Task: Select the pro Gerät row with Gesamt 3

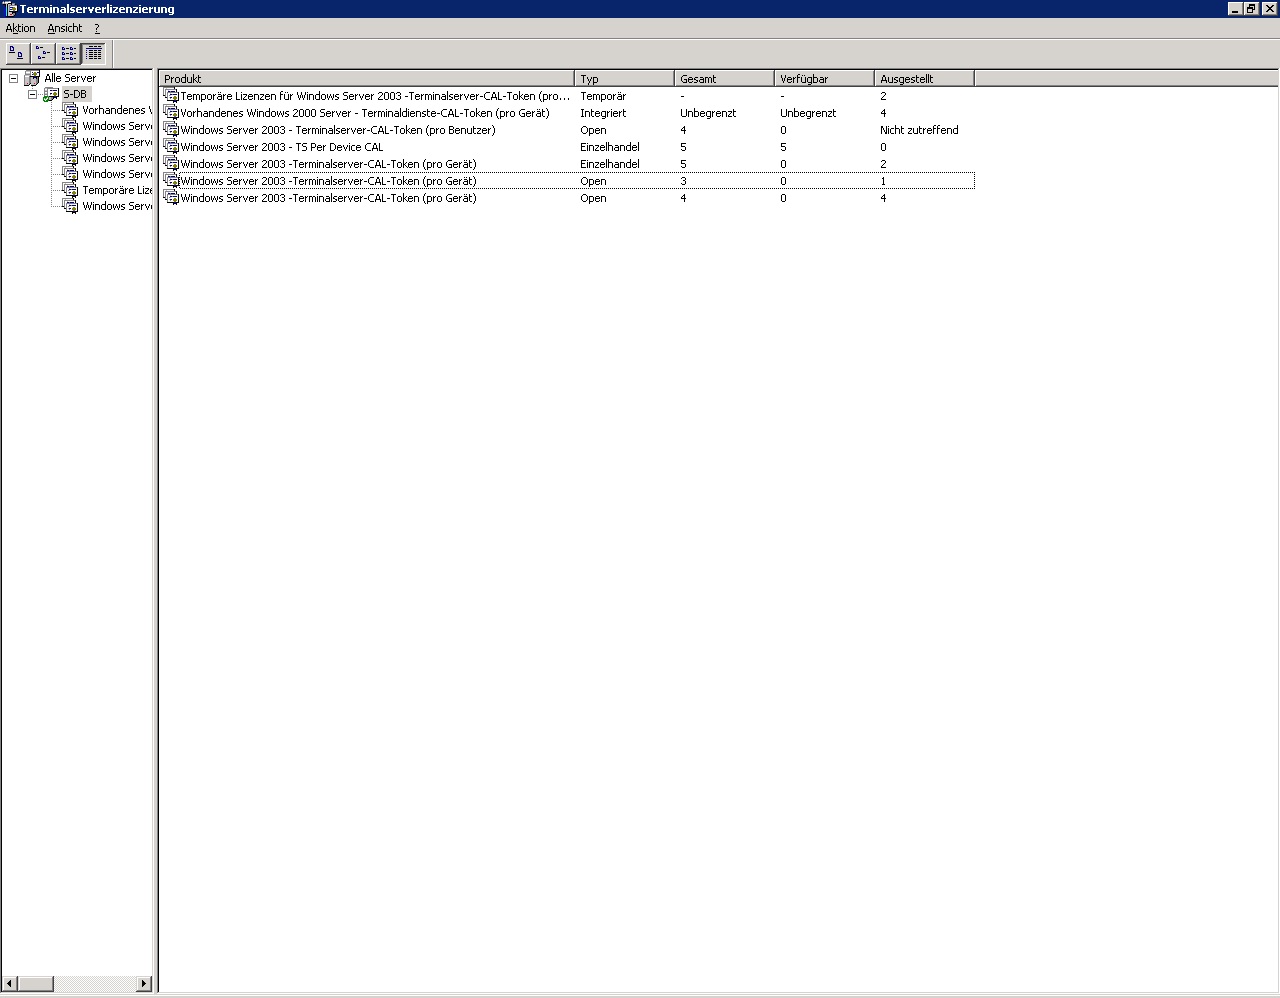Action: coord(328,181)
